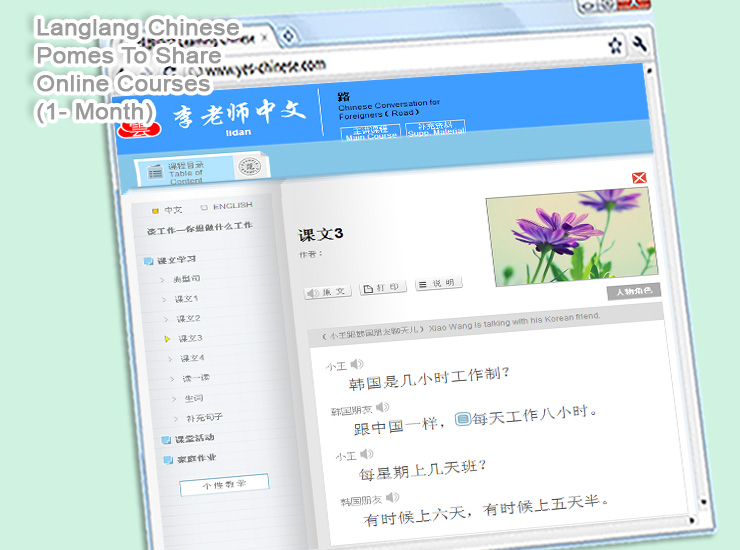
Task: Click the sentence 有时候上六天，有时候上五天半。
Action: point(486,510)
